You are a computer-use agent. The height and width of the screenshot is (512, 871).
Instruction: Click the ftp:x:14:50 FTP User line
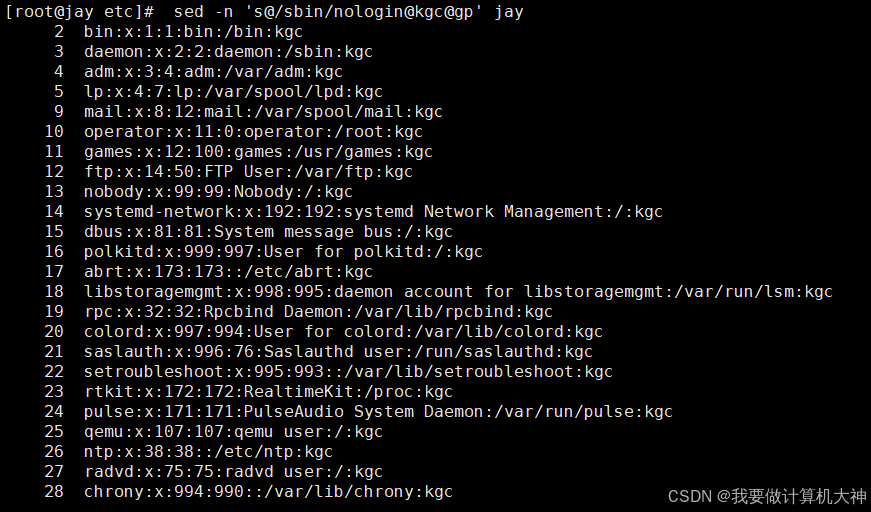248,172
